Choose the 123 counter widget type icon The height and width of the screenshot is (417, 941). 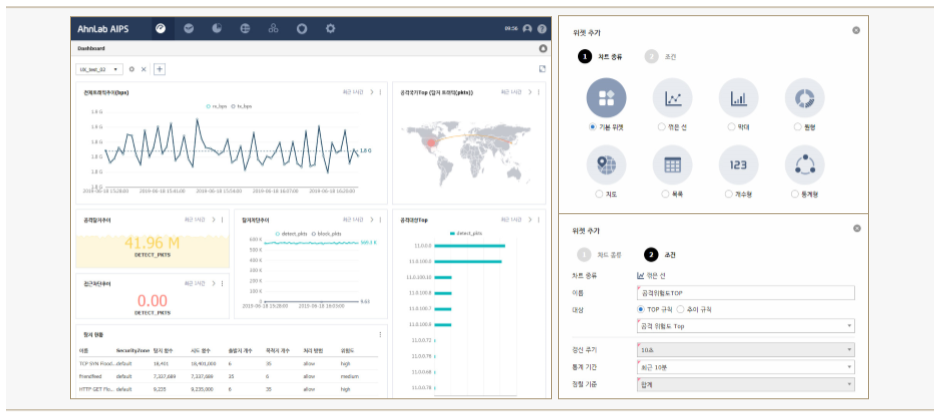(x=738, y=165)
